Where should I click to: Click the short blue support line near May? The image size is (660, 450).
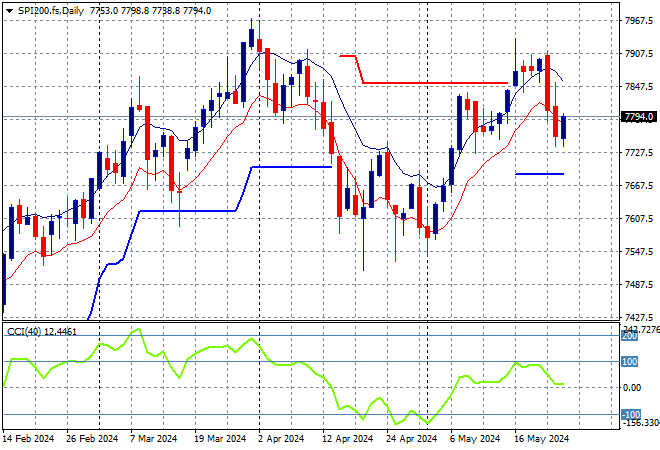coord(539,174)
